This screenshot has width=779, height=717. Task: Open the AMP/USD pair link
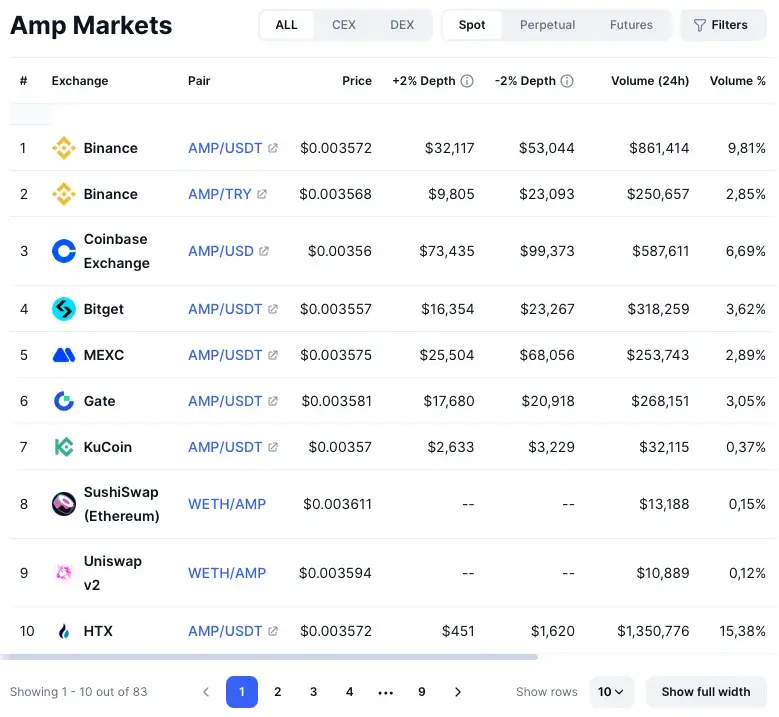tap(221, 251)
